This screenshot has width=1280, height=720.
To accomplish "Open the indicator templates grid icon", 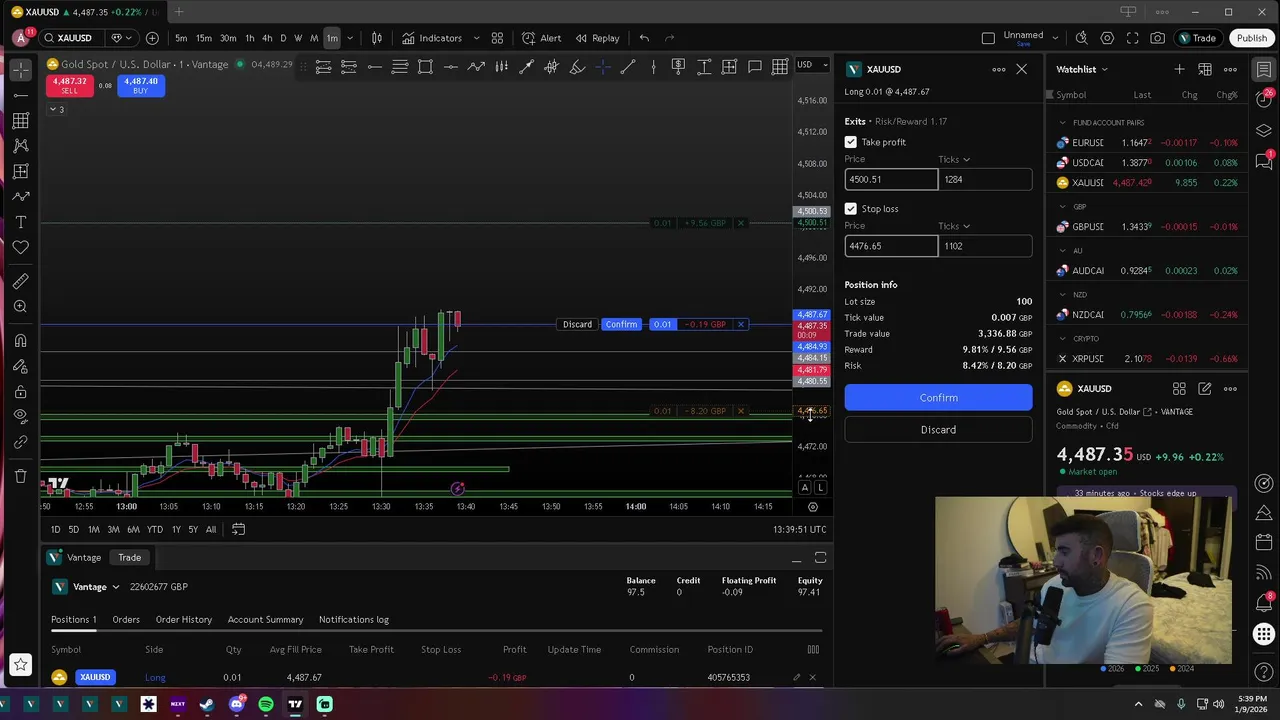I will [x=497, y=38].
